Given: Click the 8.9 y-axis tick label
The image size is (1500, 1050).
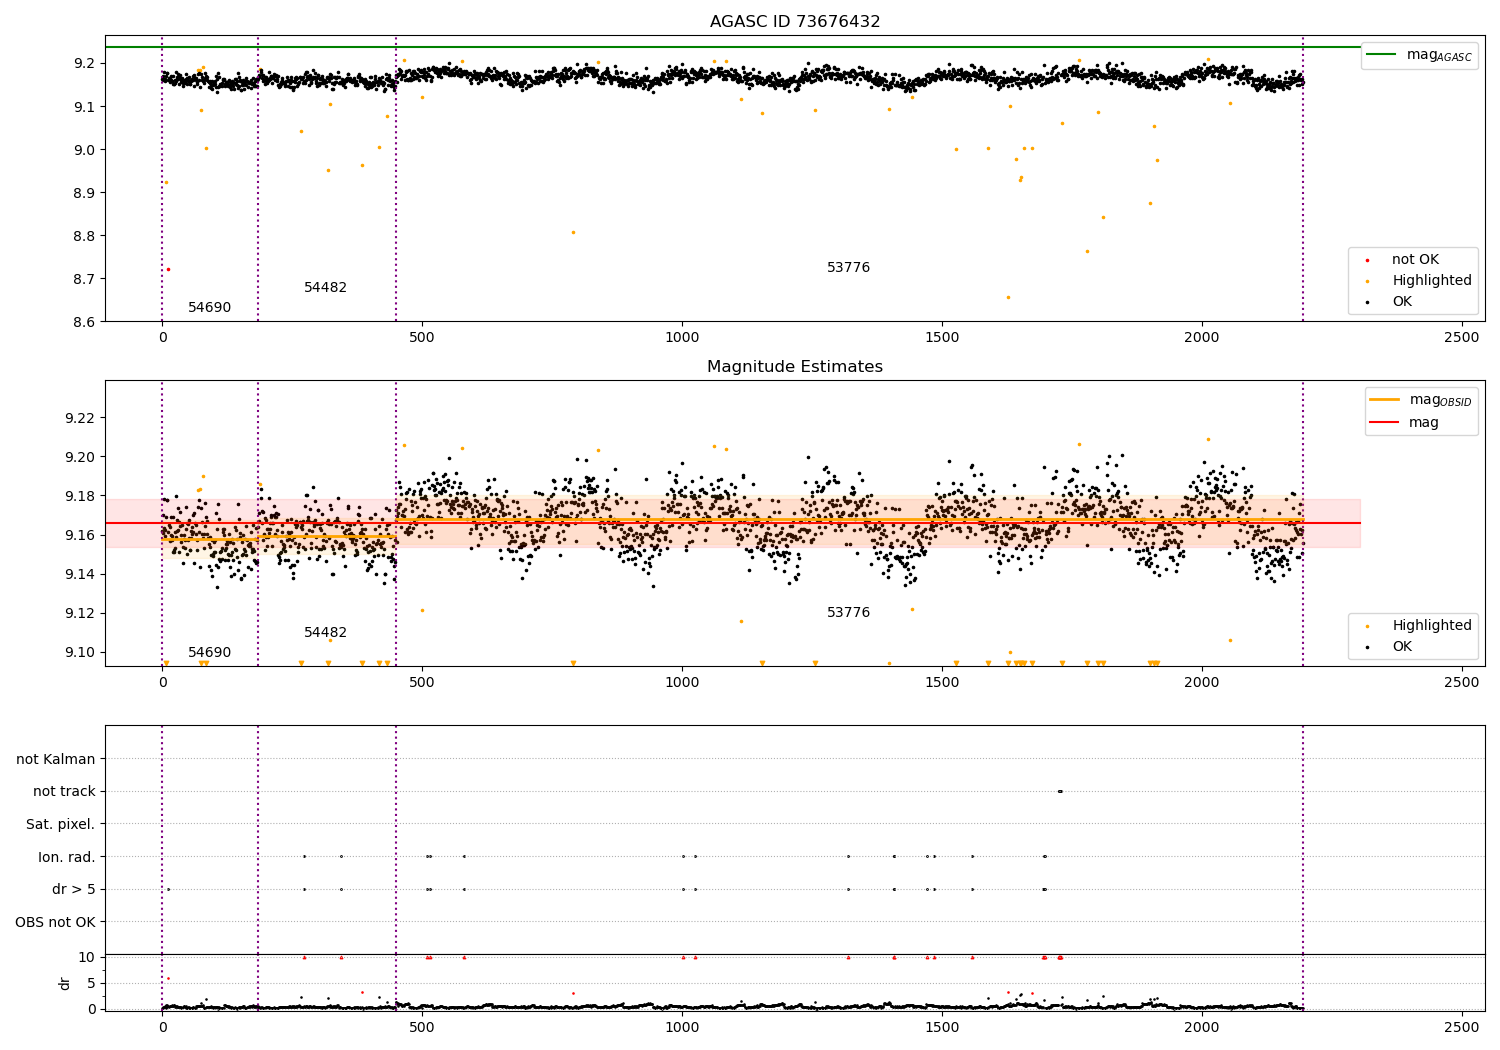Looking at the screenshot, I should [85, 193].
